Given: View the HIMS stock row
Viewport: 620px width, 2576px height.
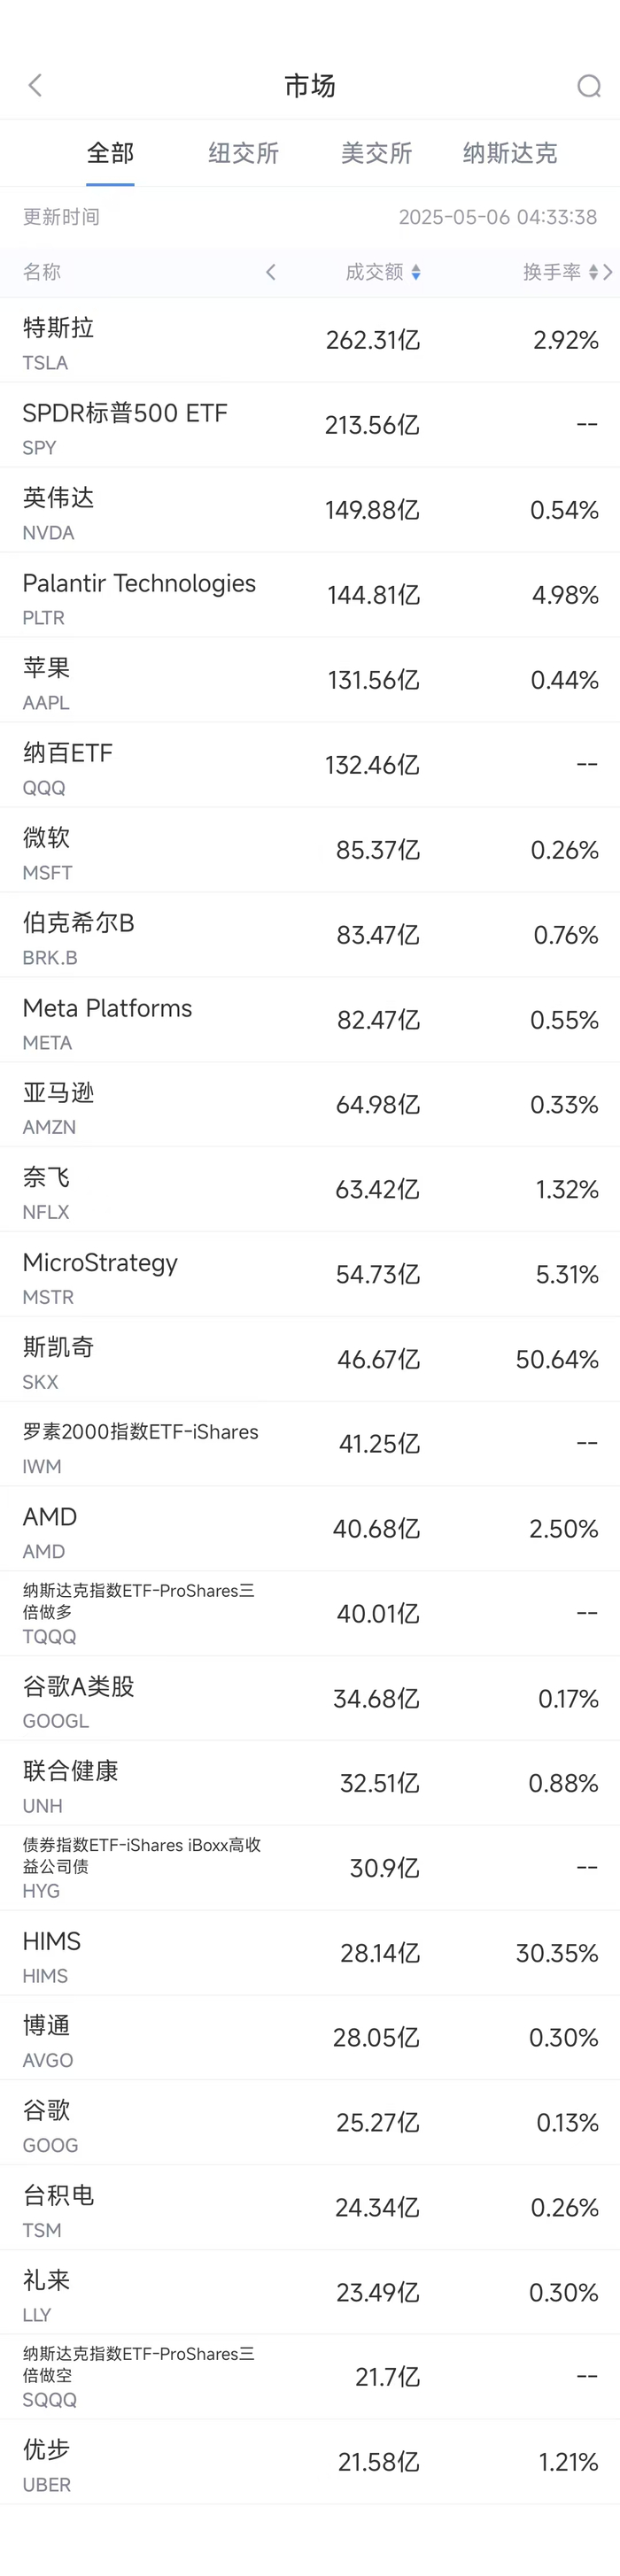Looking at the screenshot, I should [310, 1953].
